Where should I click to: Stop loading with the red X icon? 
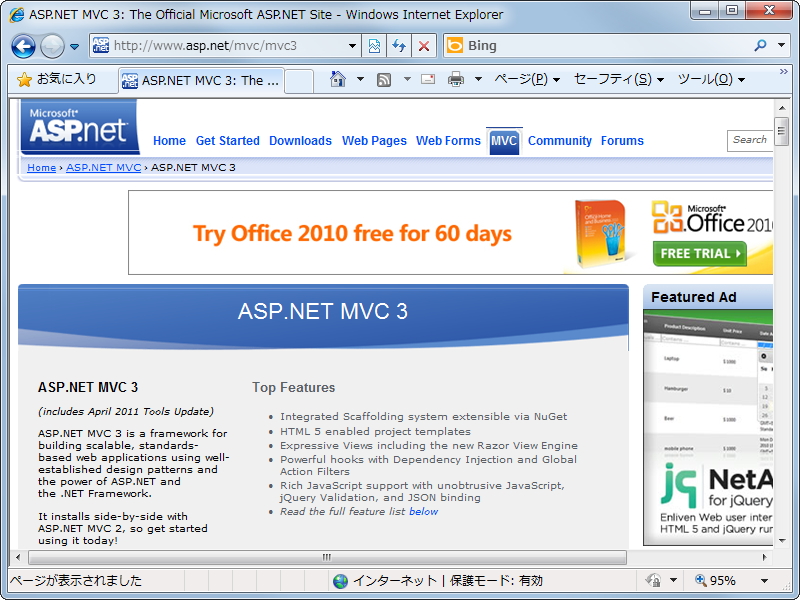(423, 46)
